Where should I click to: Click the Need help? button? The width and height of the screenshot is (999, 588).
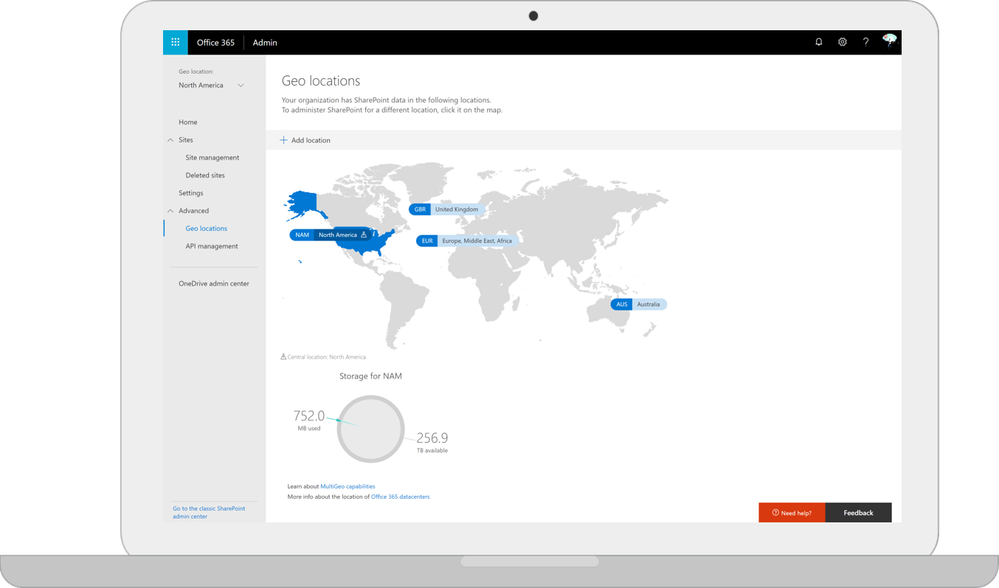pyautogui.click(x=792, y=513)
